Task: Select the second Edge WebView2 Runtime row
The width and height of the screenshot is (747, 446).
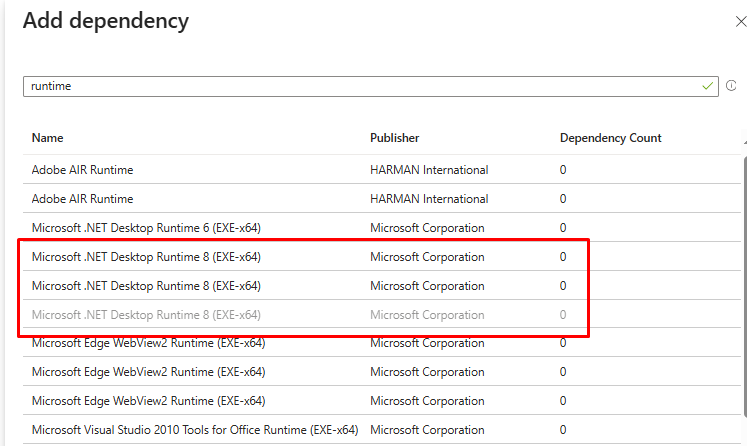Action: click(x=148, y=373)
